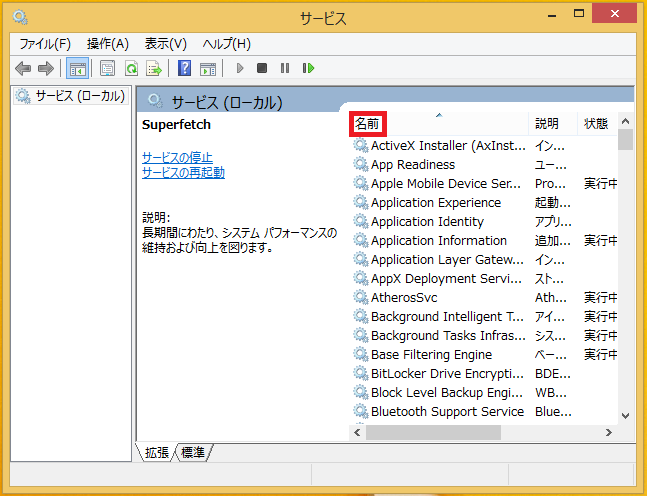Click the horizontal scrollbar right arrow
The image size is (647, 496).
point(609,432)
